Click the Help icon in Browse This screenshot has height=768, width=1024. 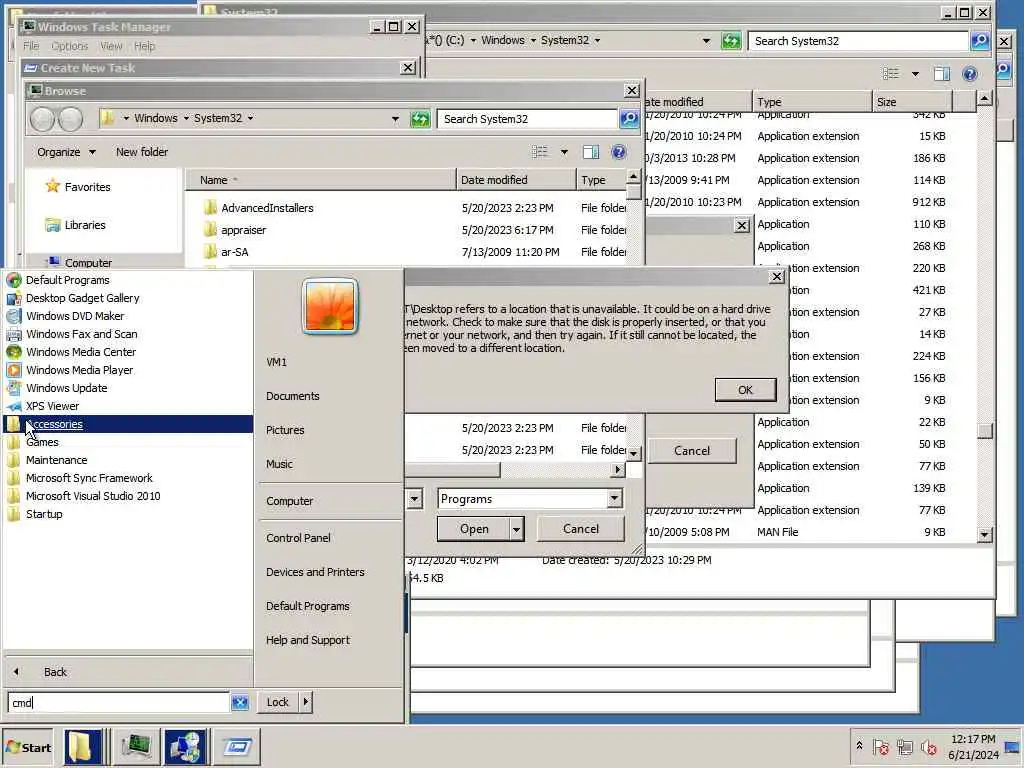[618, 152]
